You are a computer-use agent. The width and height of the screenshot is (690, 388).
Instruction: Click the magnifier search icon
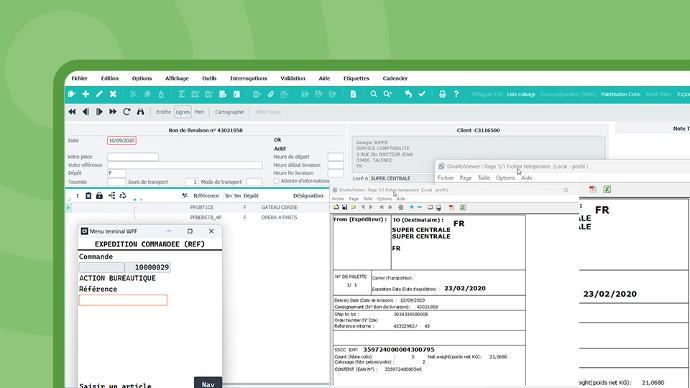point(373,94)
